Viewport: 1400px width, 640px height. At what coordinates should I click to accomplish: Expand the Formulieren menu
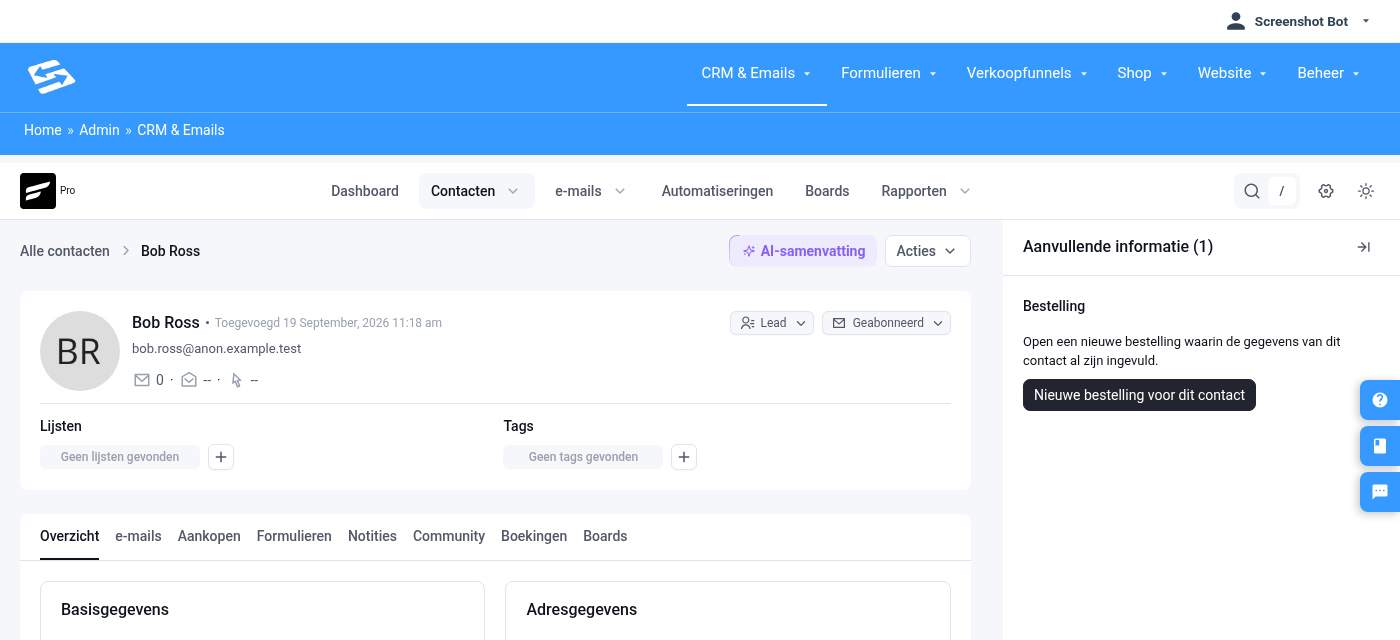point(889,73)
